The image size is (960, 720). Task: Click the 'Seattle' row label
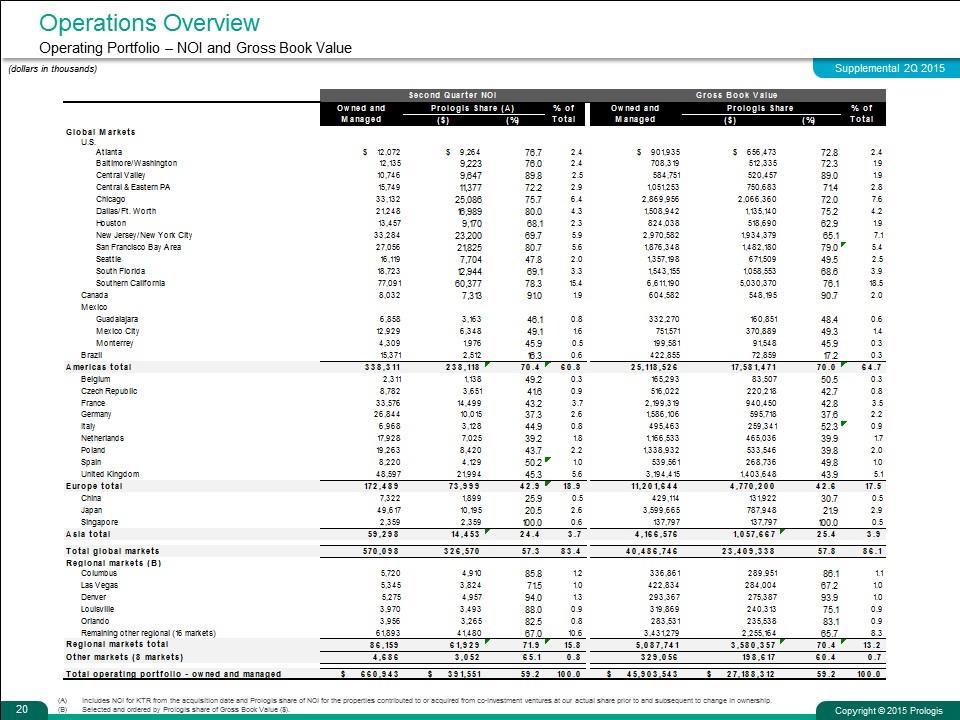(x=108, y=259)
